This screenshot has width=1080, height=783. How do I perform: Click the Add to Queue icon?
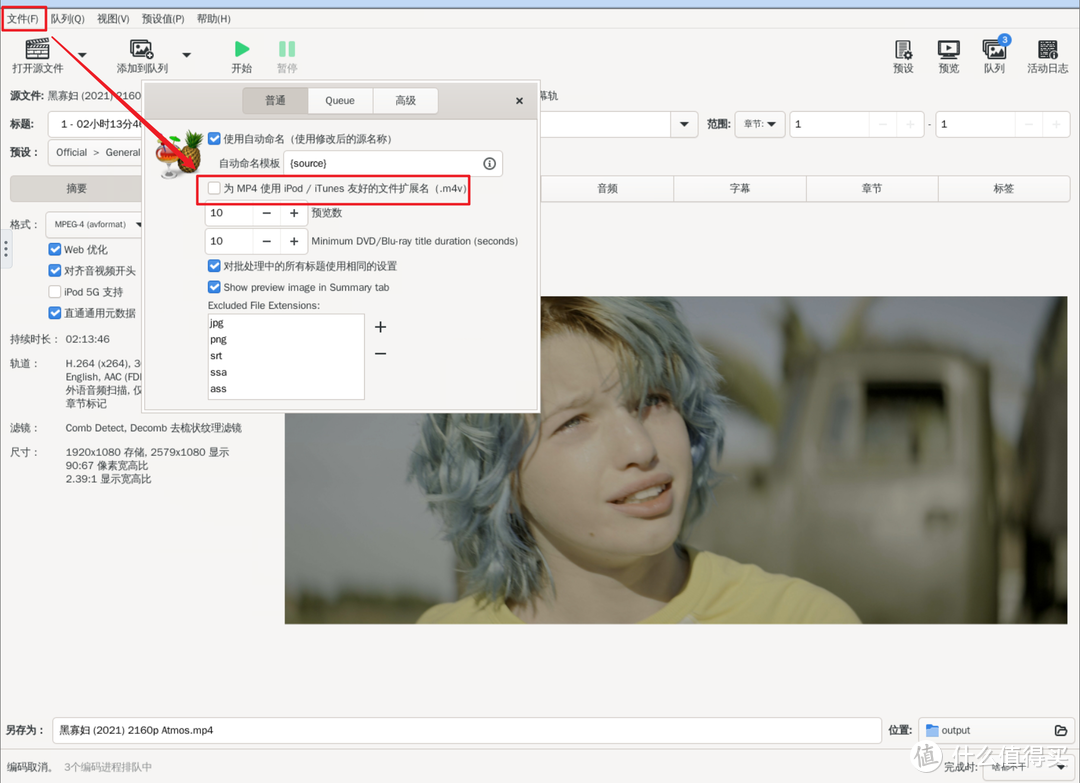(x=142, y=49)
